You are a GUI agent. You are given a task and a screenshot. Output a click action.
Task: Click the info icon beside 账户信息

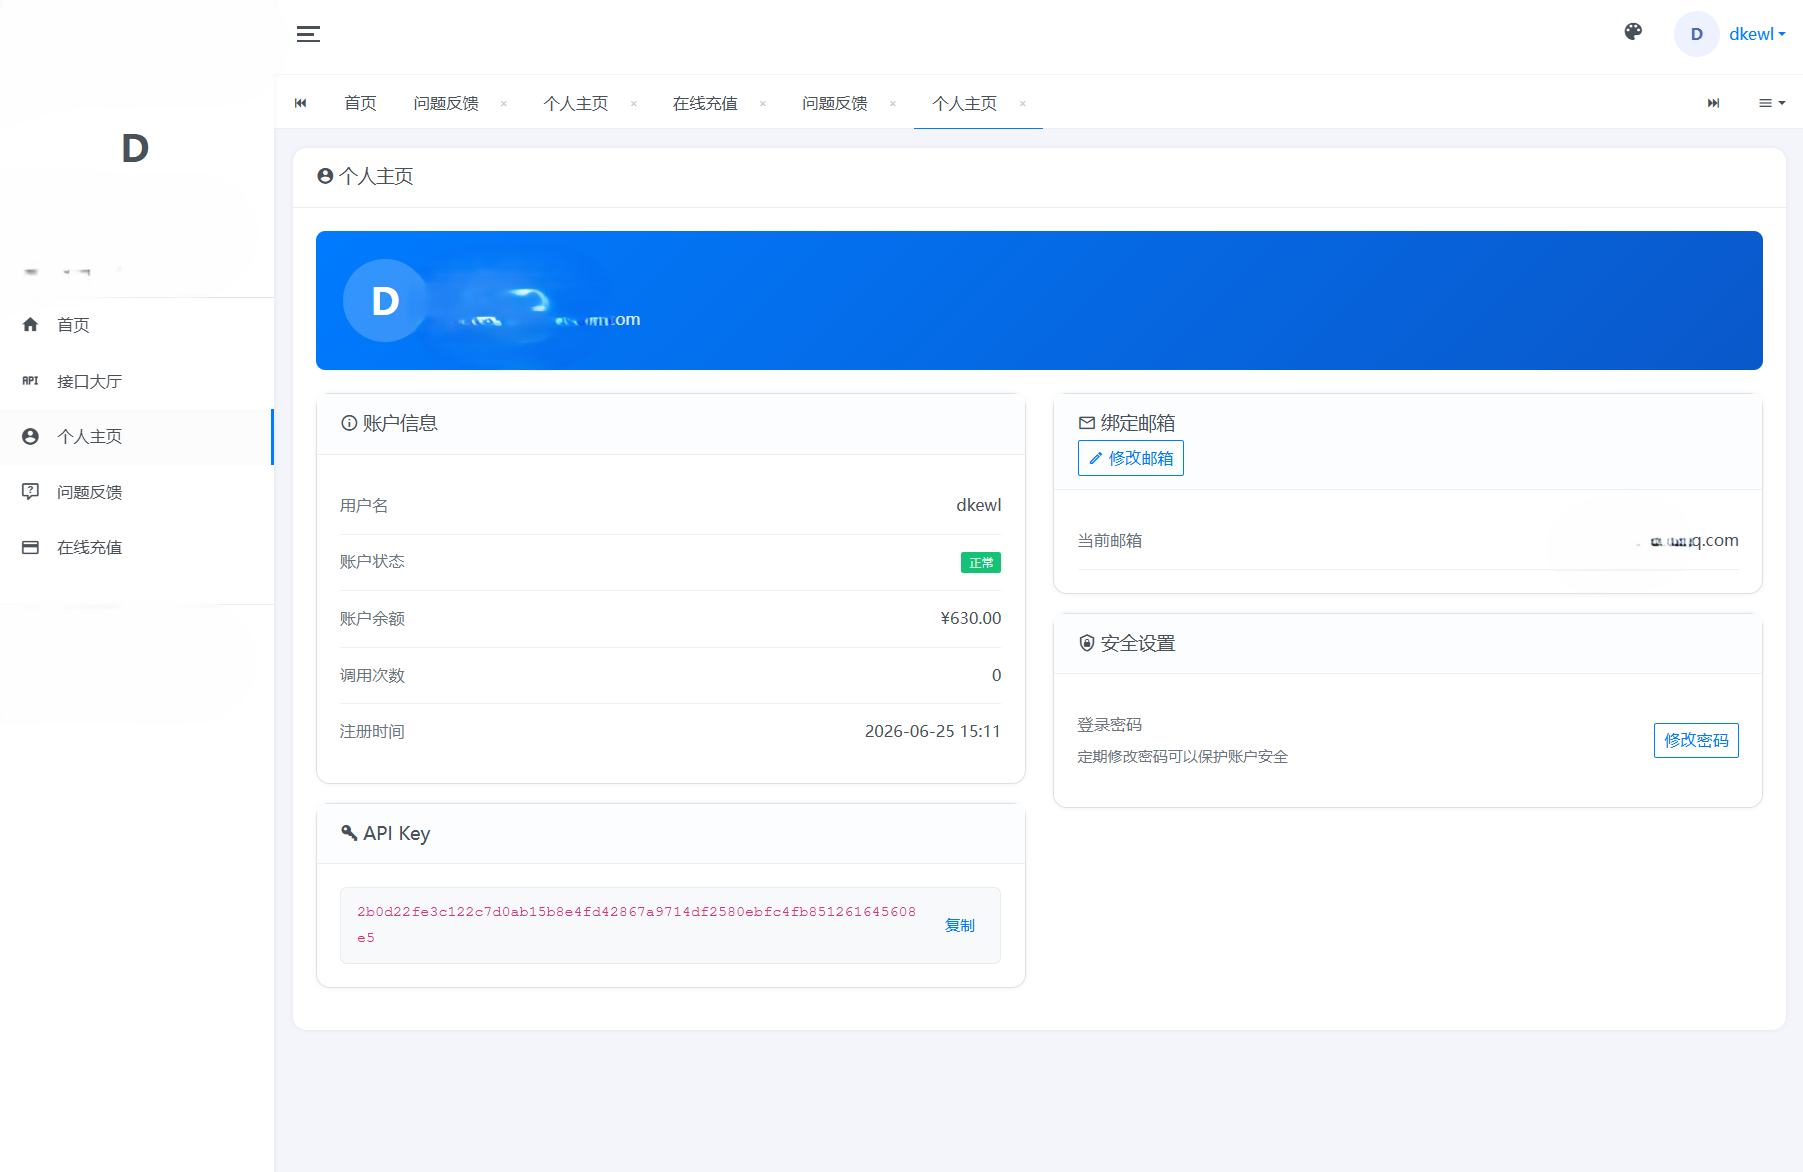pos(349,423)
